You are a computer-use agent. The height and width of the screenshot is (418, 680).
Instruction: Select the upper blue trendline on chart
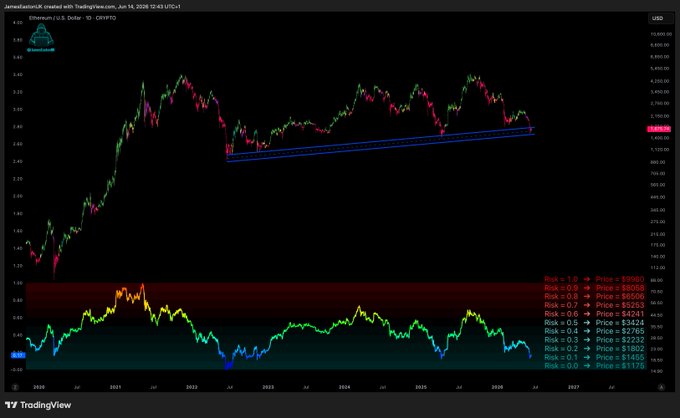click(x=380, y=141)
